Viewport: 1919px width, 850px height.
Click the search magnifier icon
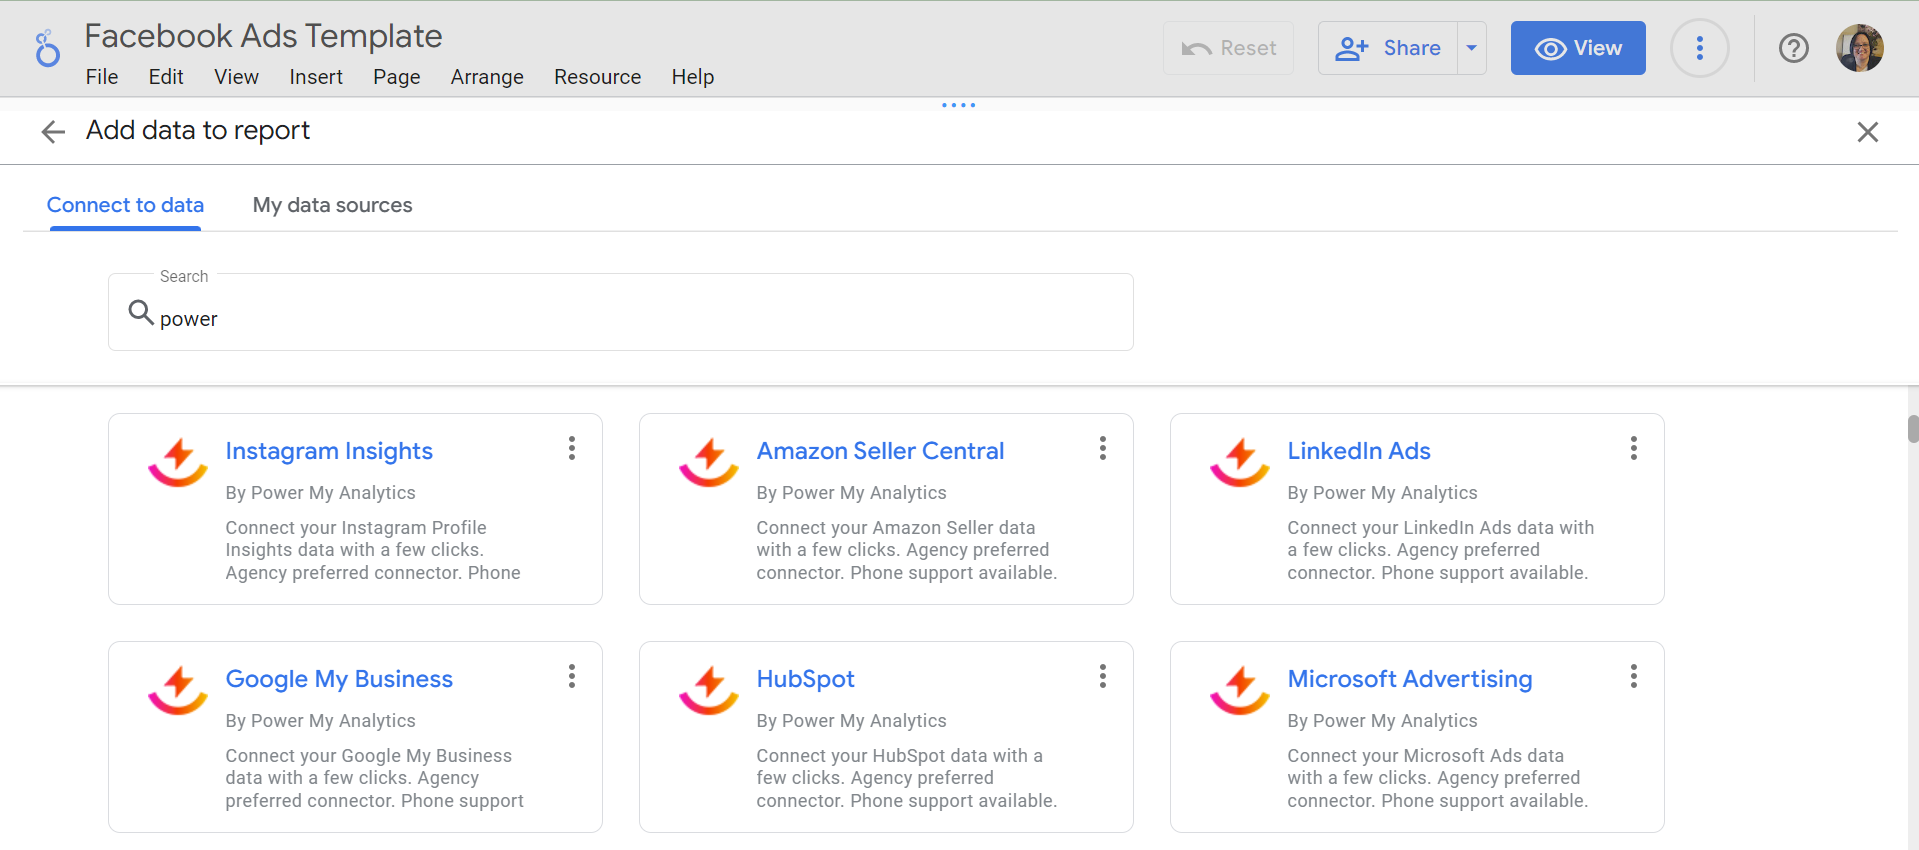(x=140, y=313)
